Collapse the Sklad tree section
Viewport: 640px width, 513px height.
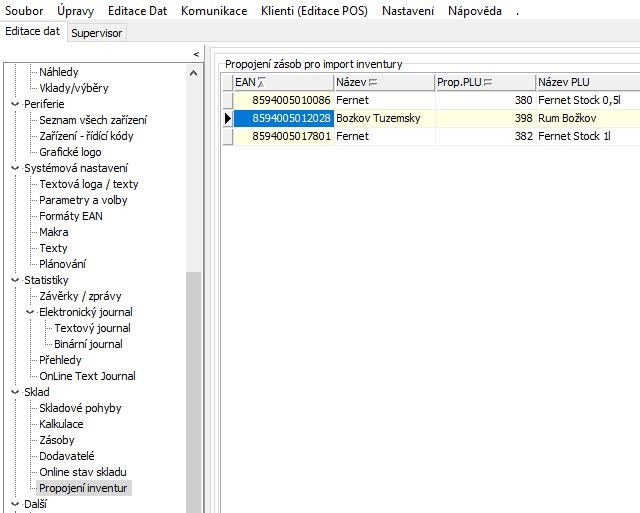coord(14,392)
